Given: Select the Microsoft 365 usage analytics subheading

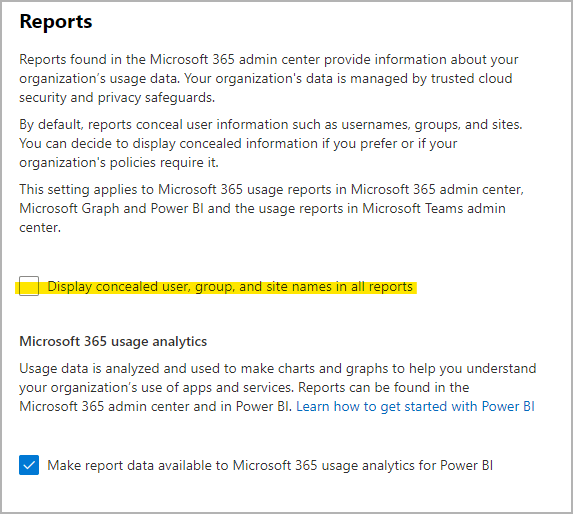Looking at the screenshot, I should 113,341.
